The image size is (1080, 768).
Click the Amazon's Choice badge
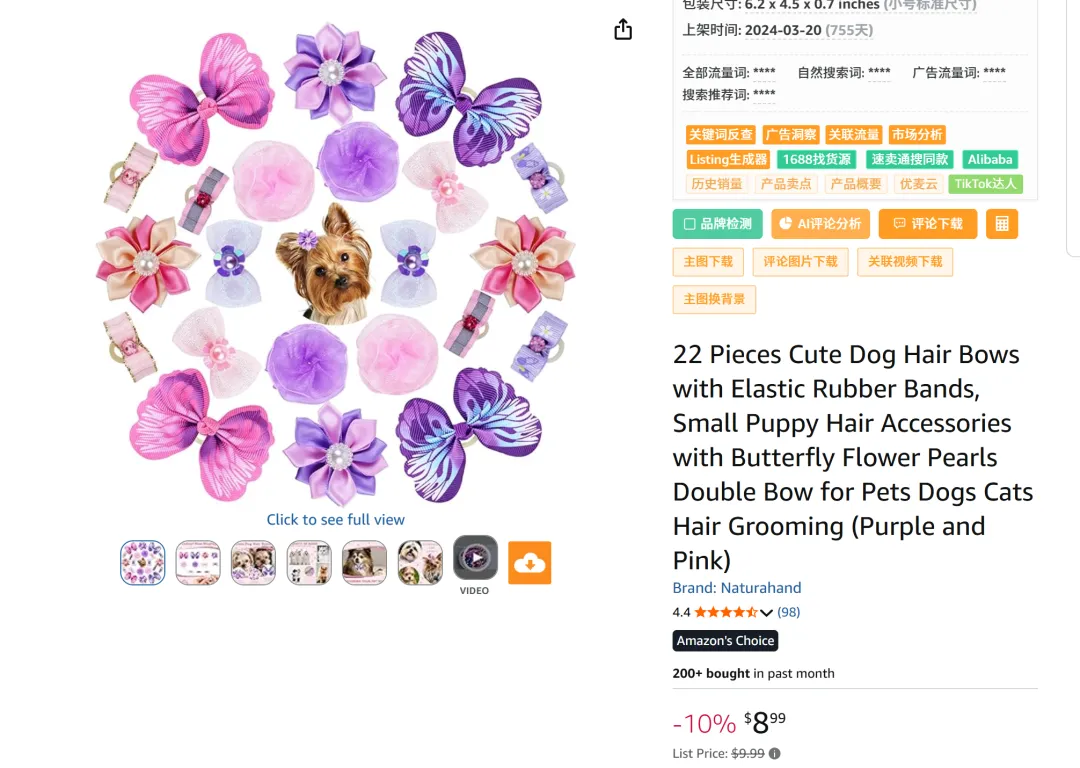pyautogui.click(x=725, y=641)
